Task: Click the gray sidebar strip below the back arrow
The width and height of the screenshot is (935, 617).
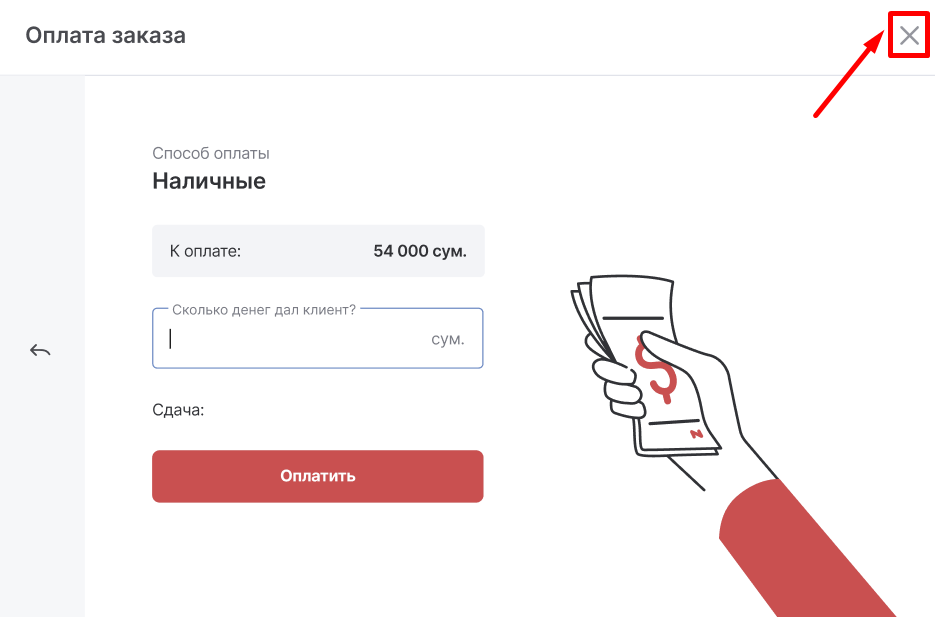Action: pos(42,500)
